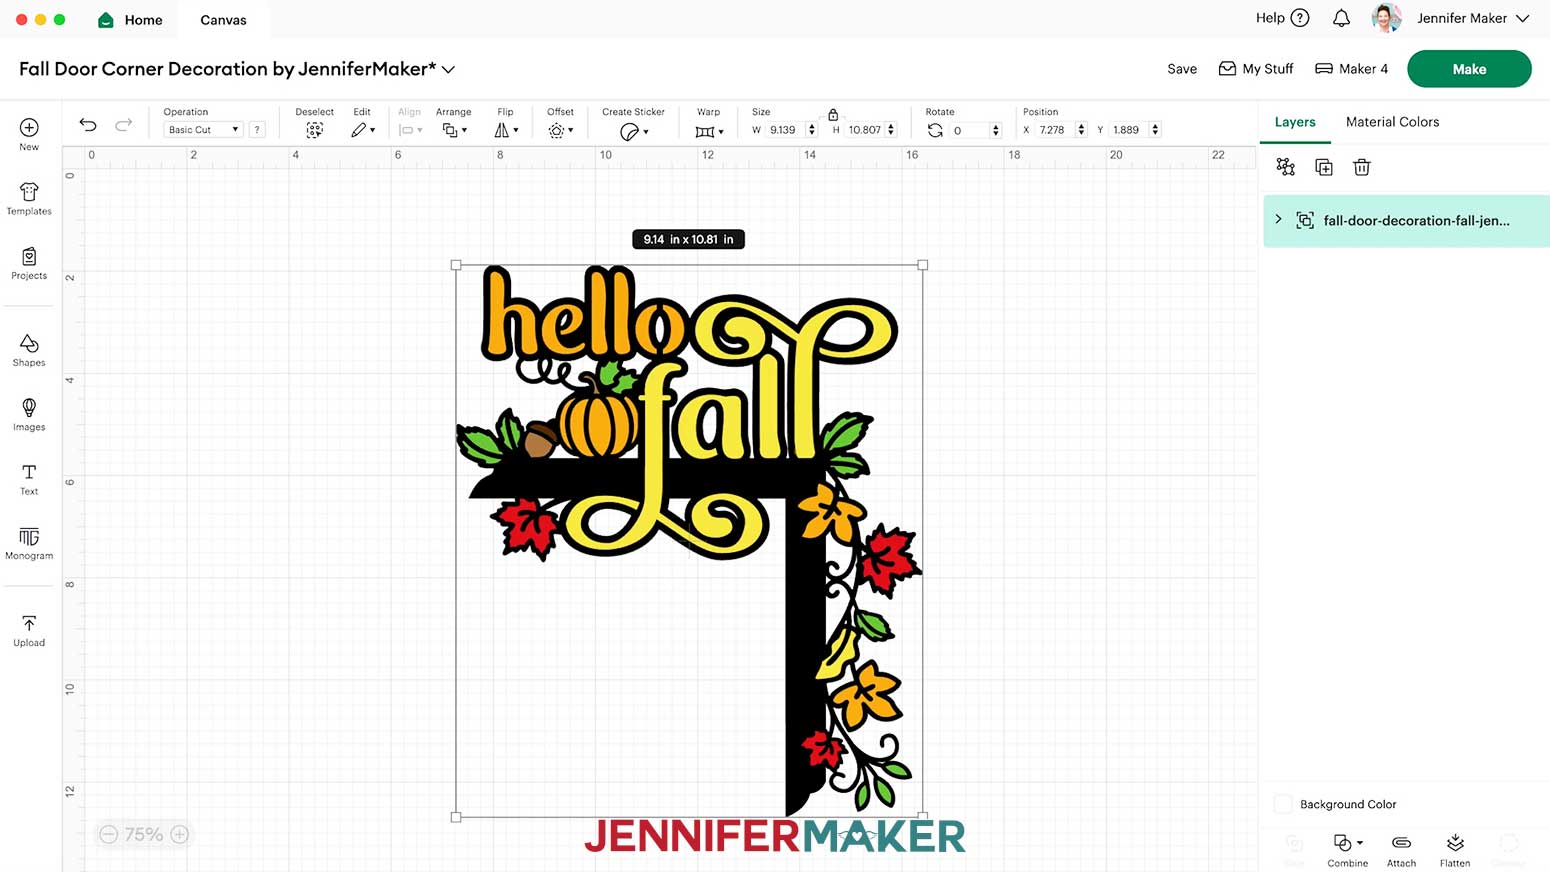This screenshot has width=1550, height=872.
Task: Select the Maker 4 machine
Action: 1351,69
